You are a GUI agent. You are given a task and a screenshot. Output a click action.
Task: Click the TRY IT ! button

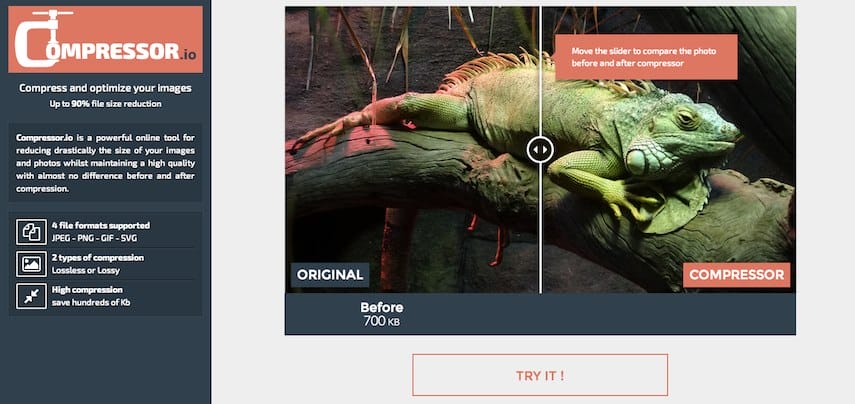pyautogui.click(x=540, y=375)
